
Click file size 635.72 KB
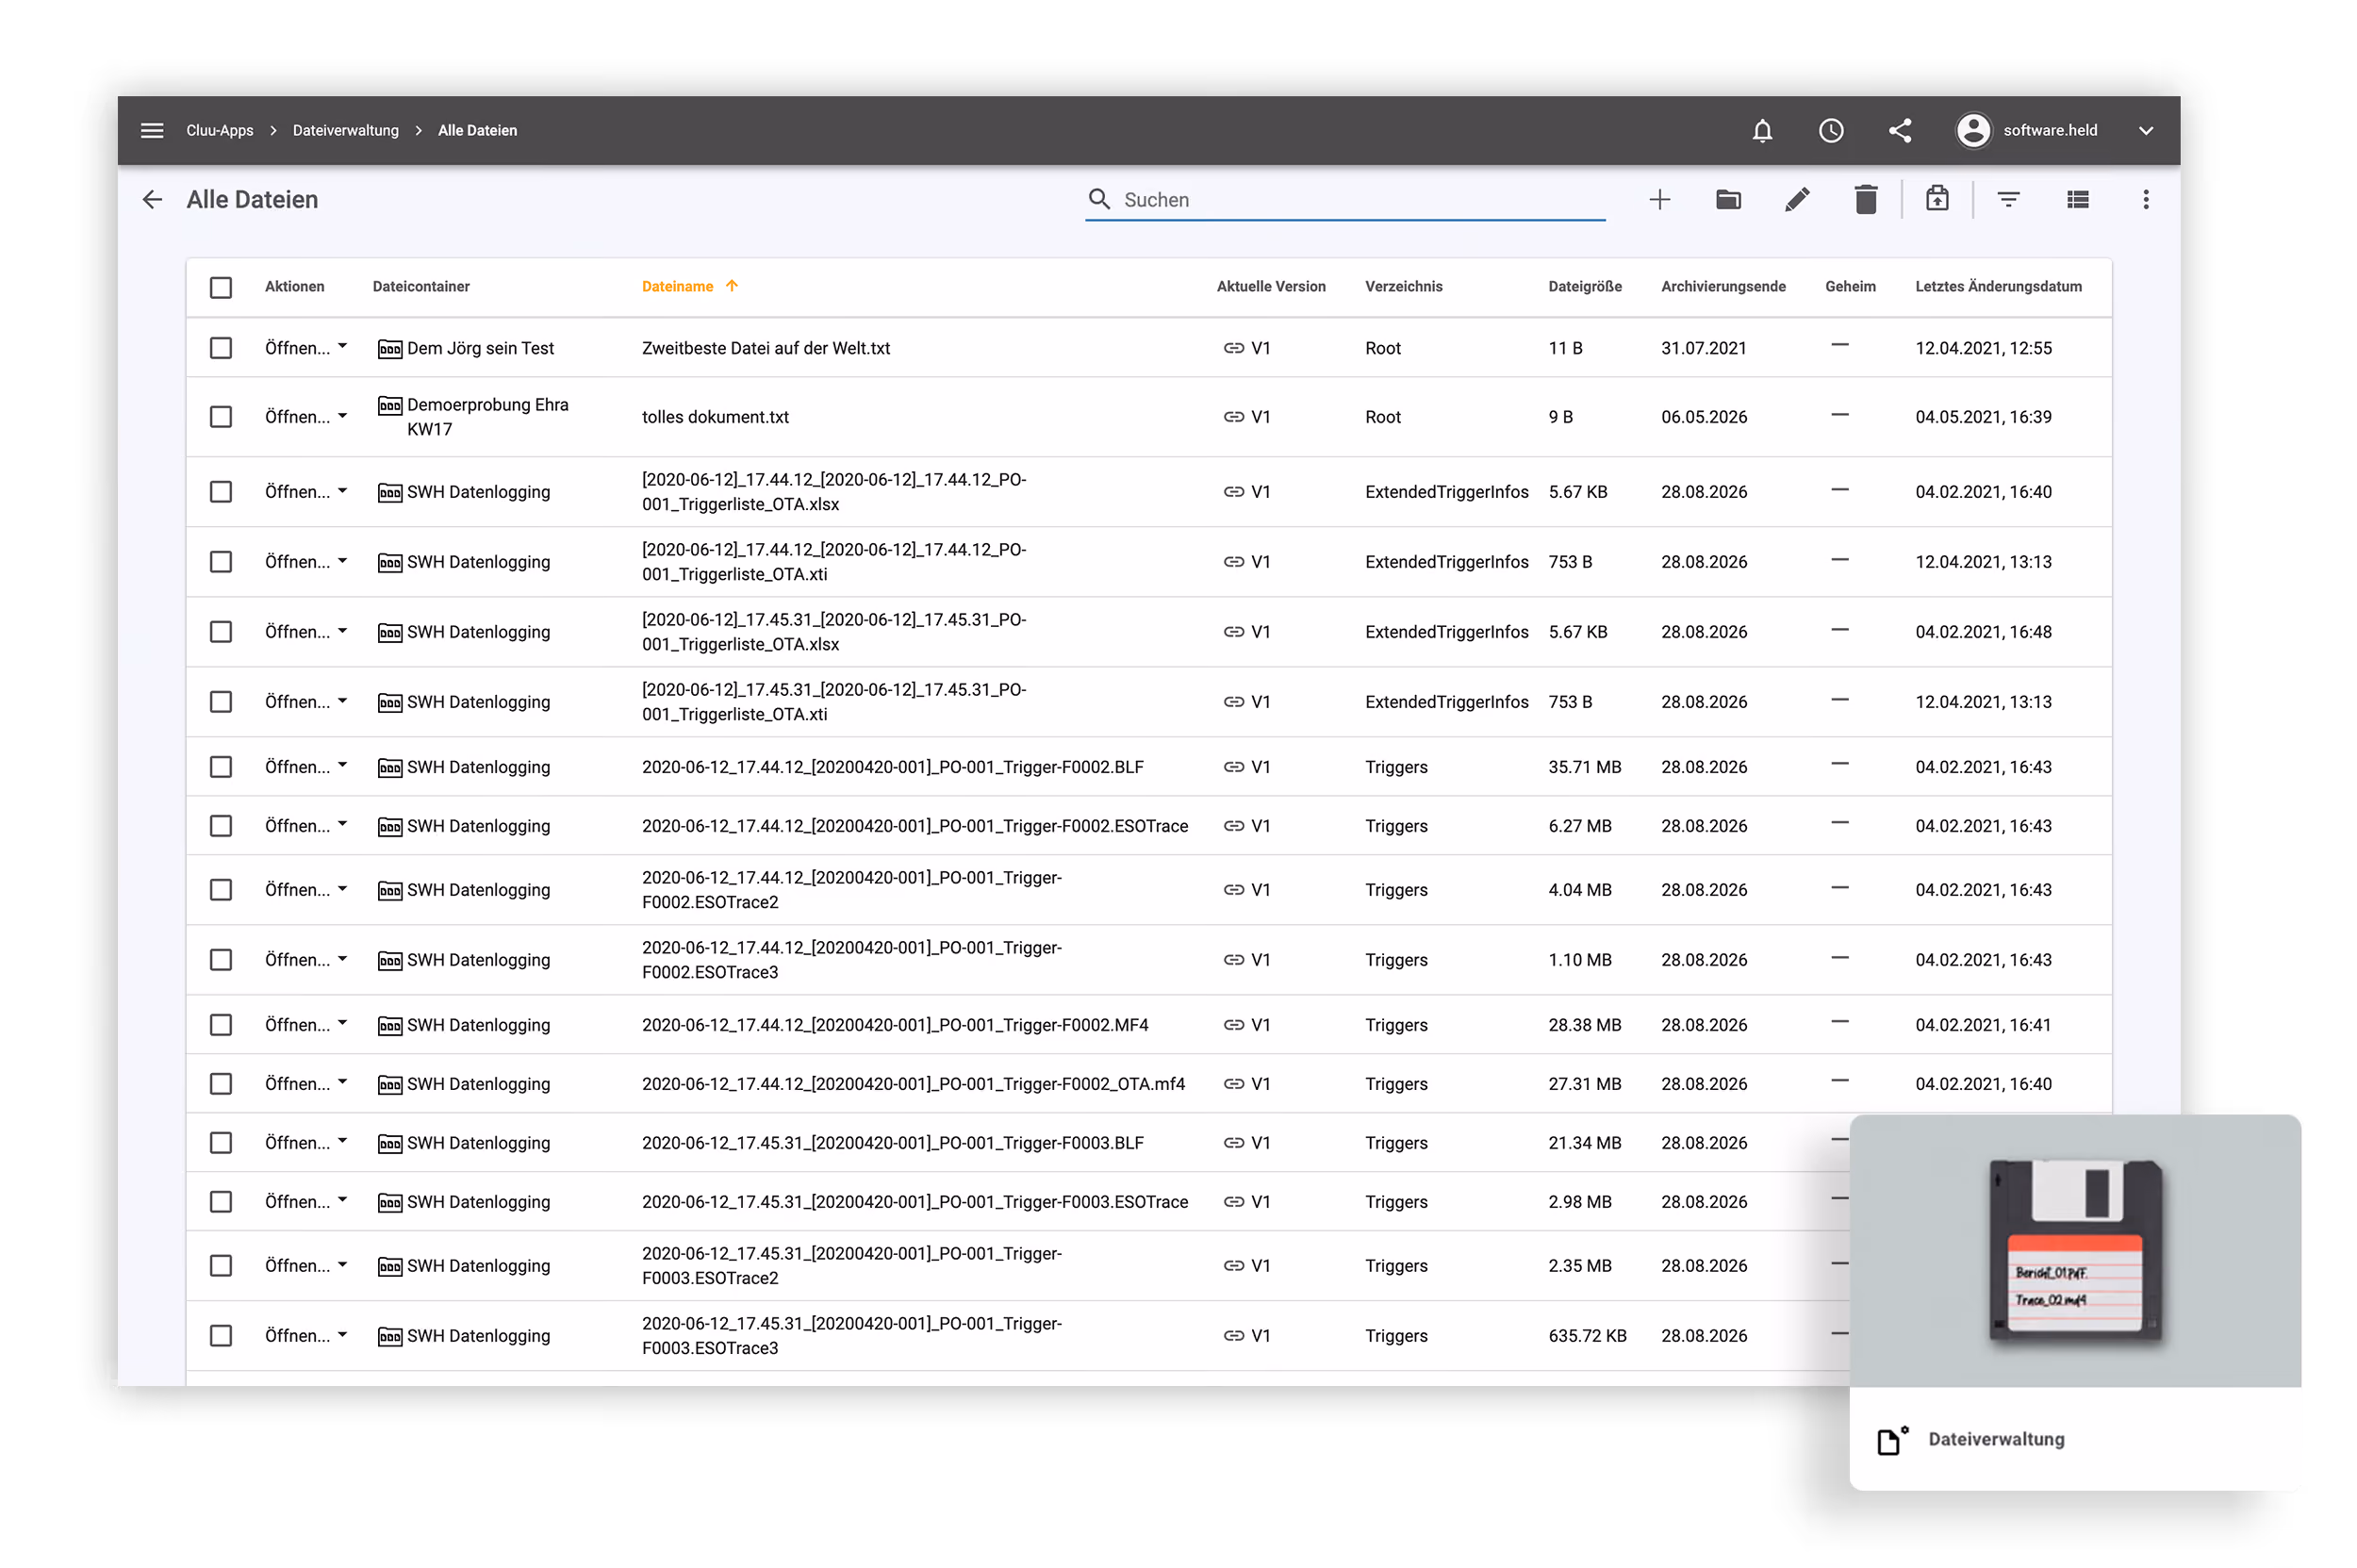[x=1587, y=1336]
